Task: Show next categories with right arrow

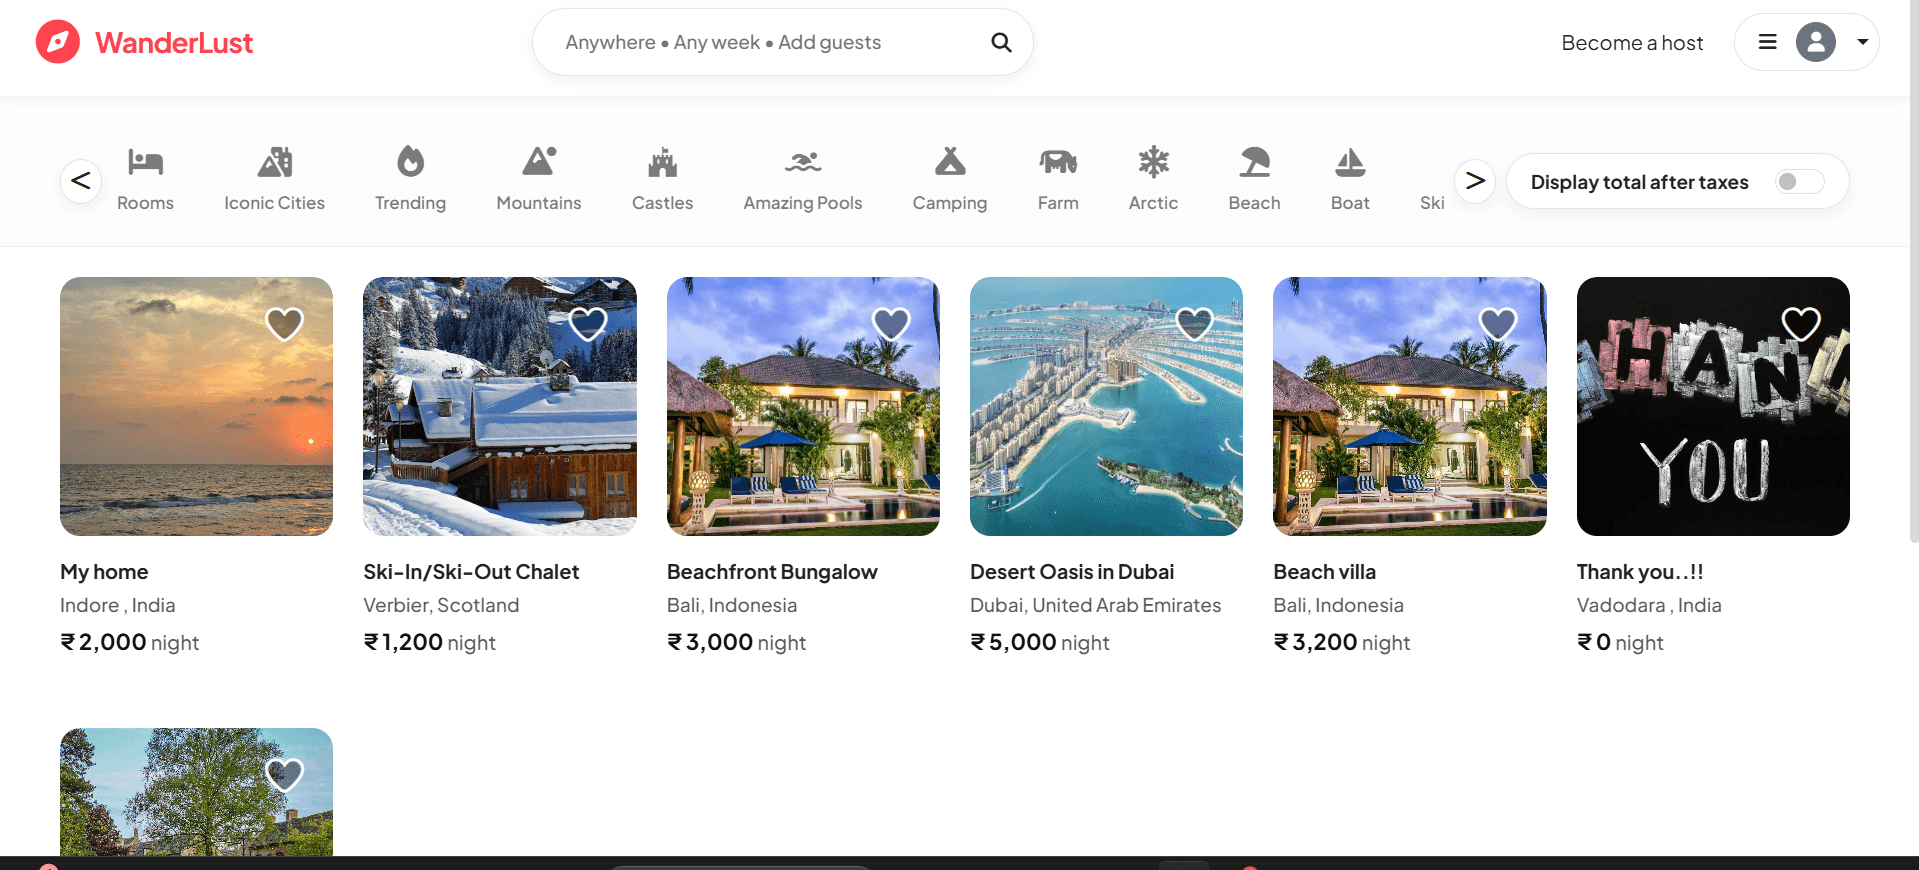Action: pyautogui.click(x=1475, y=181)
